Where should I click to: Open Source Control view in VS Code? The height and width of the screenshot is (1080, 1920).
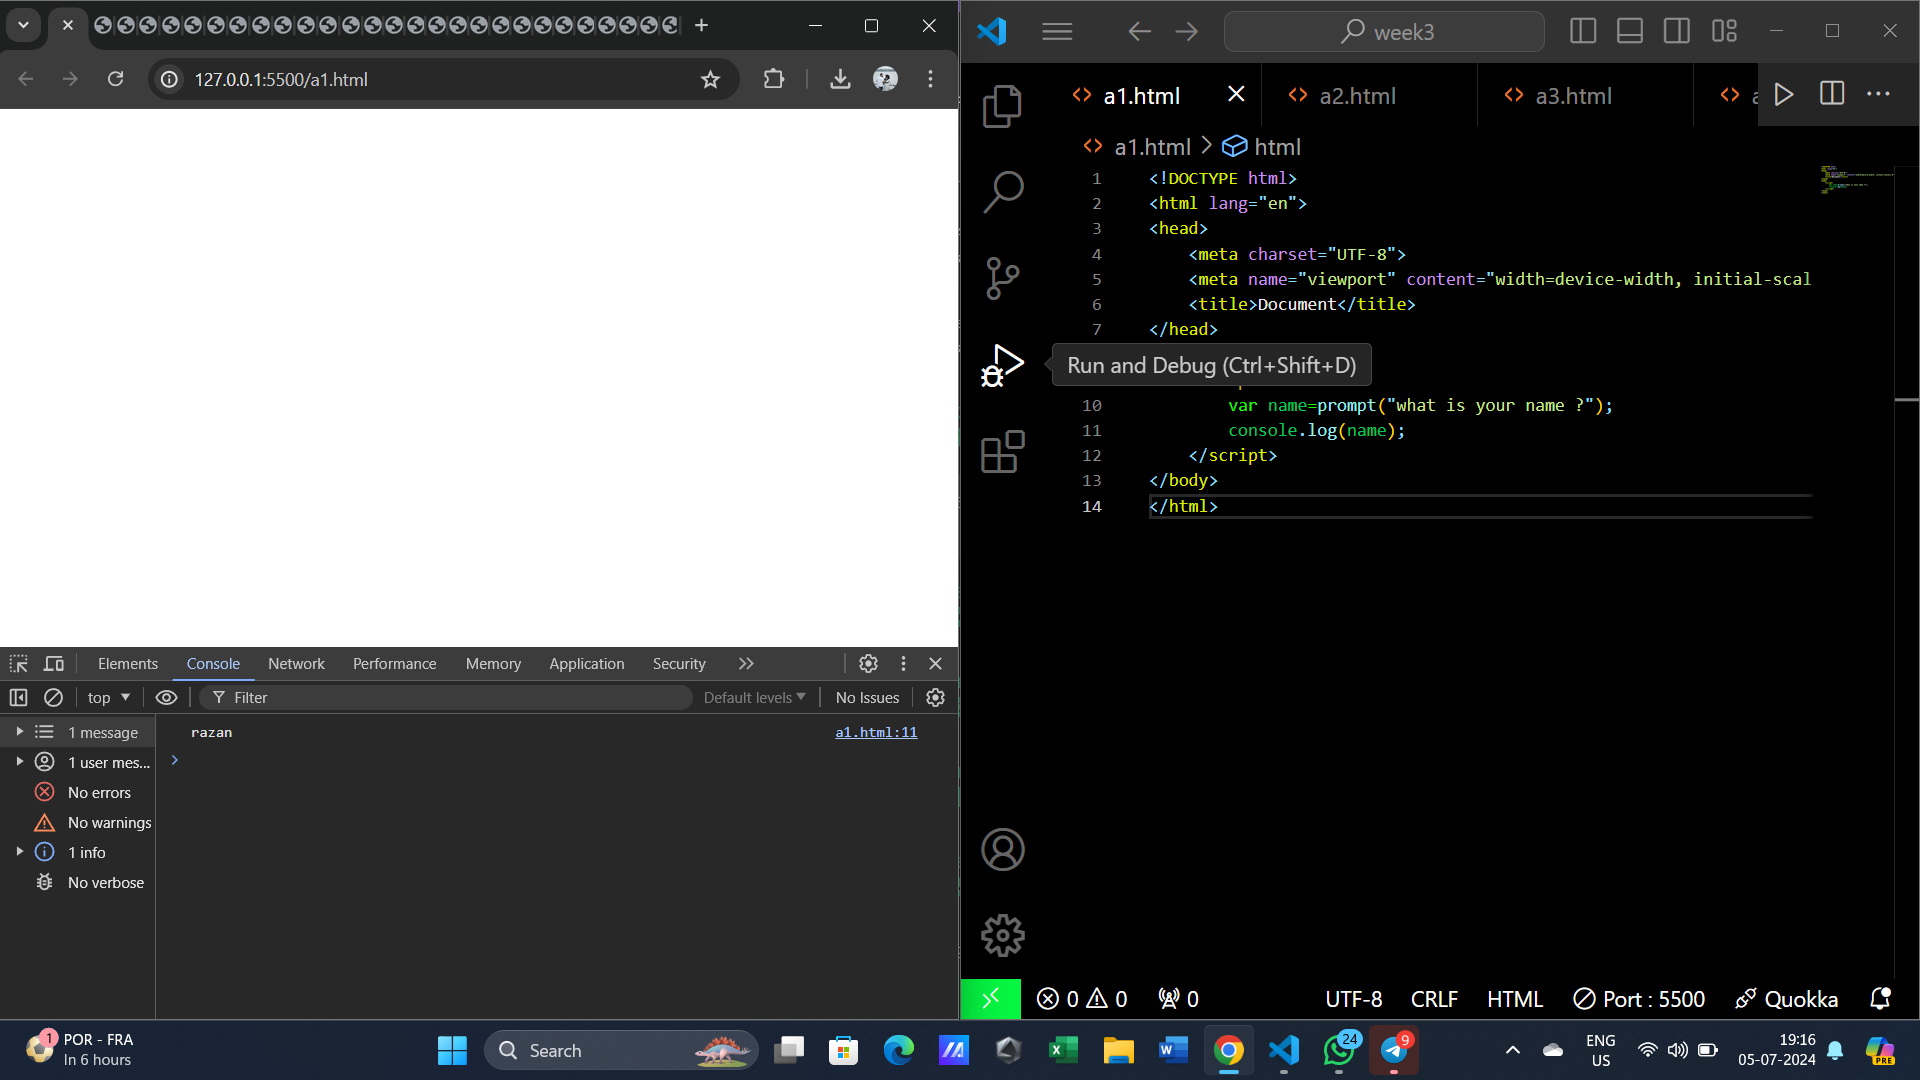click(1002, 278)
